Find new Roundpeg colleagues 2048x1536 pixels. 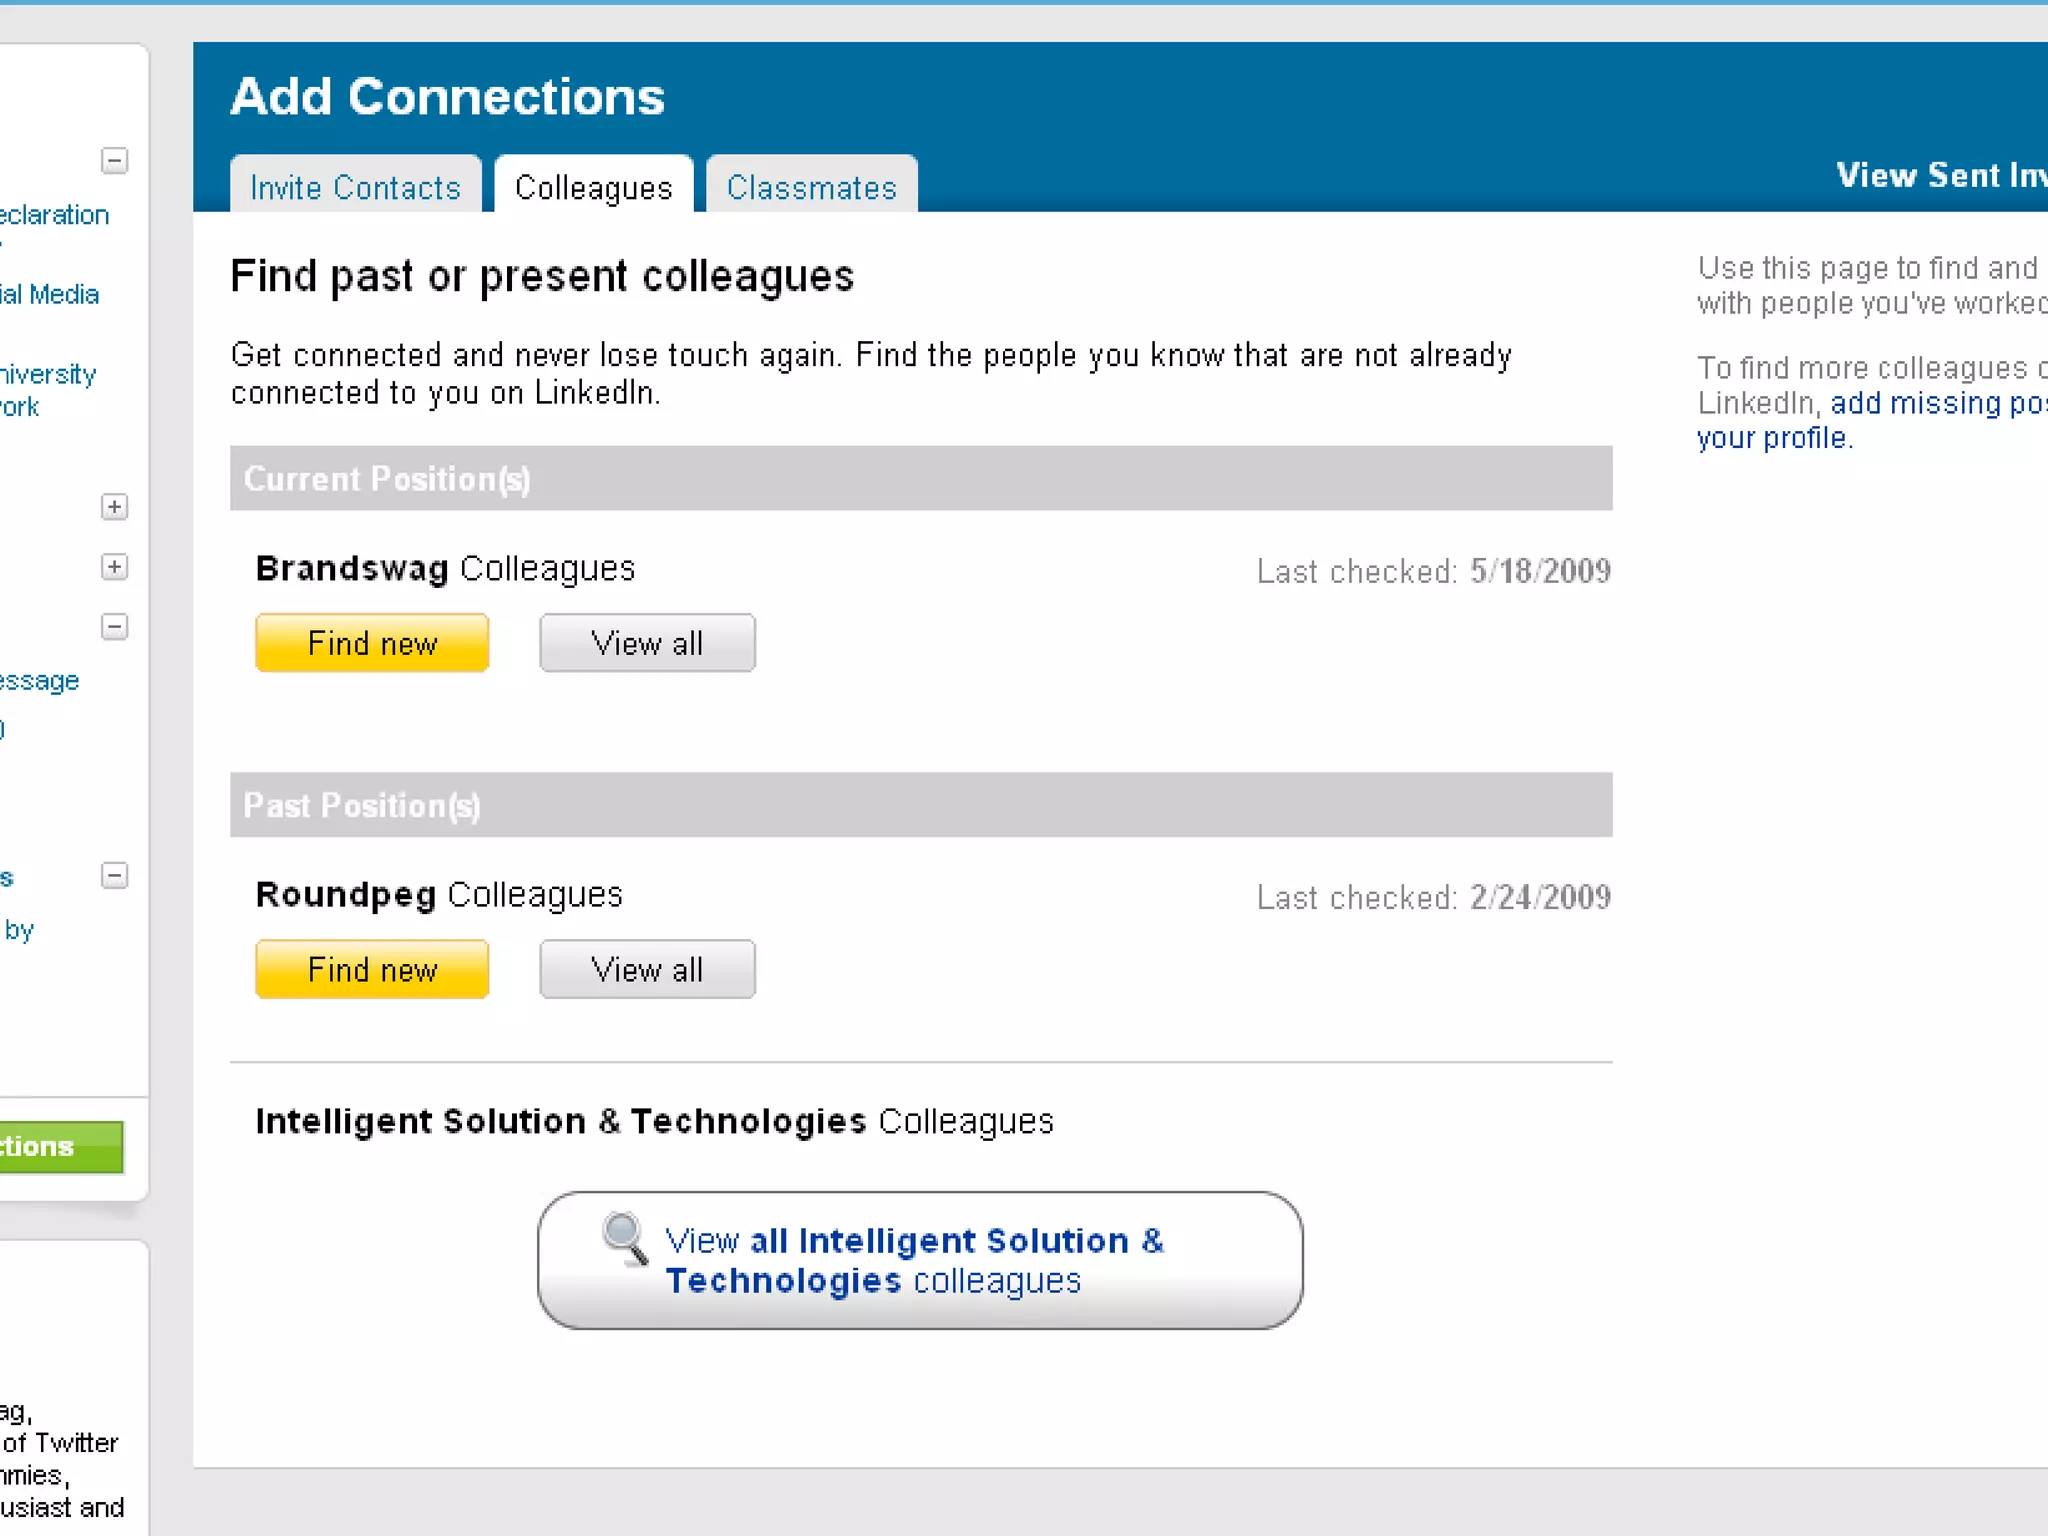pos(372,969)
